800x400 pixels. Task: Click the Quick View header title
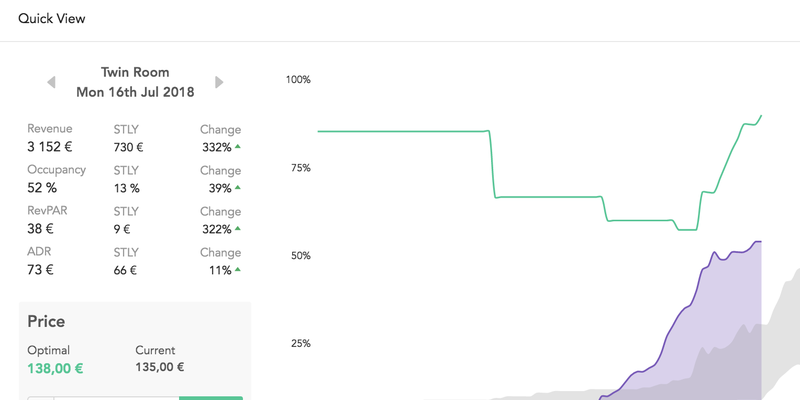(x=52, y=19)
